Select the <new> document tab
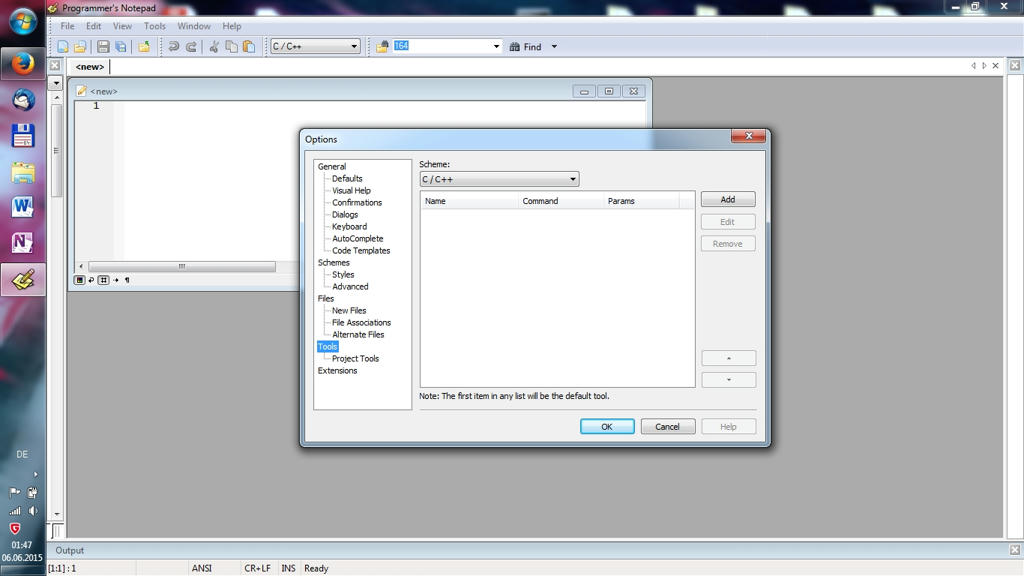Viewport: 1024px width, 576px height. [89, 67]
